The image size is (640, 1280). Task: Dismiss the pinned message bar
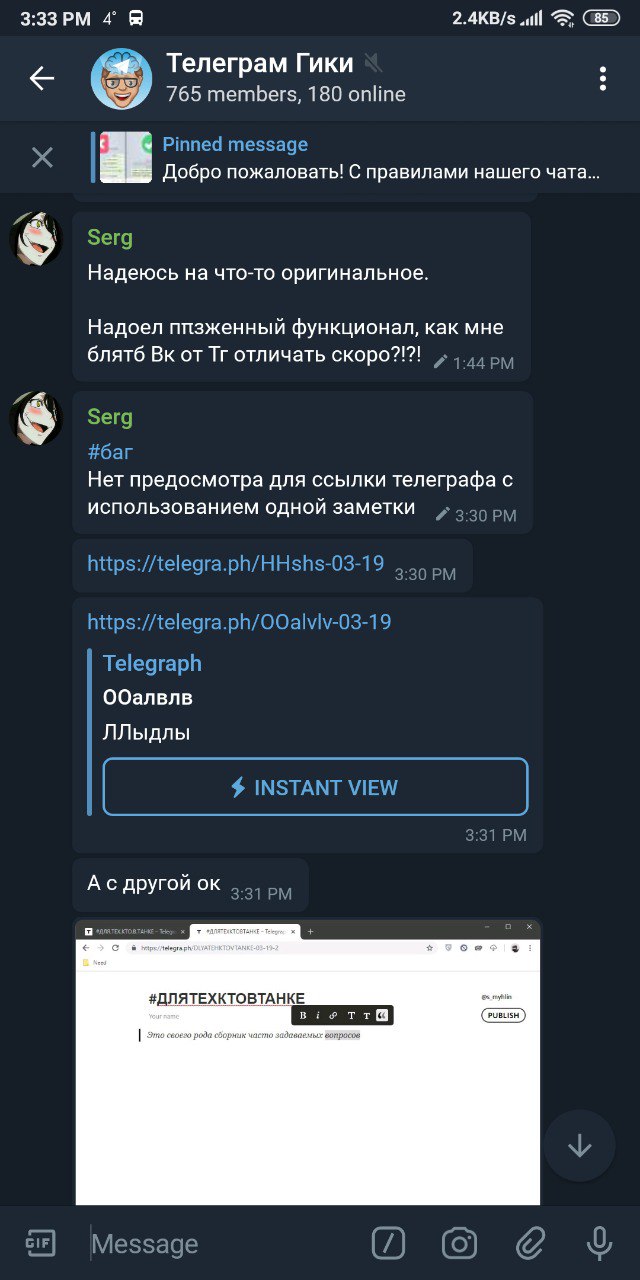(42, 157)
